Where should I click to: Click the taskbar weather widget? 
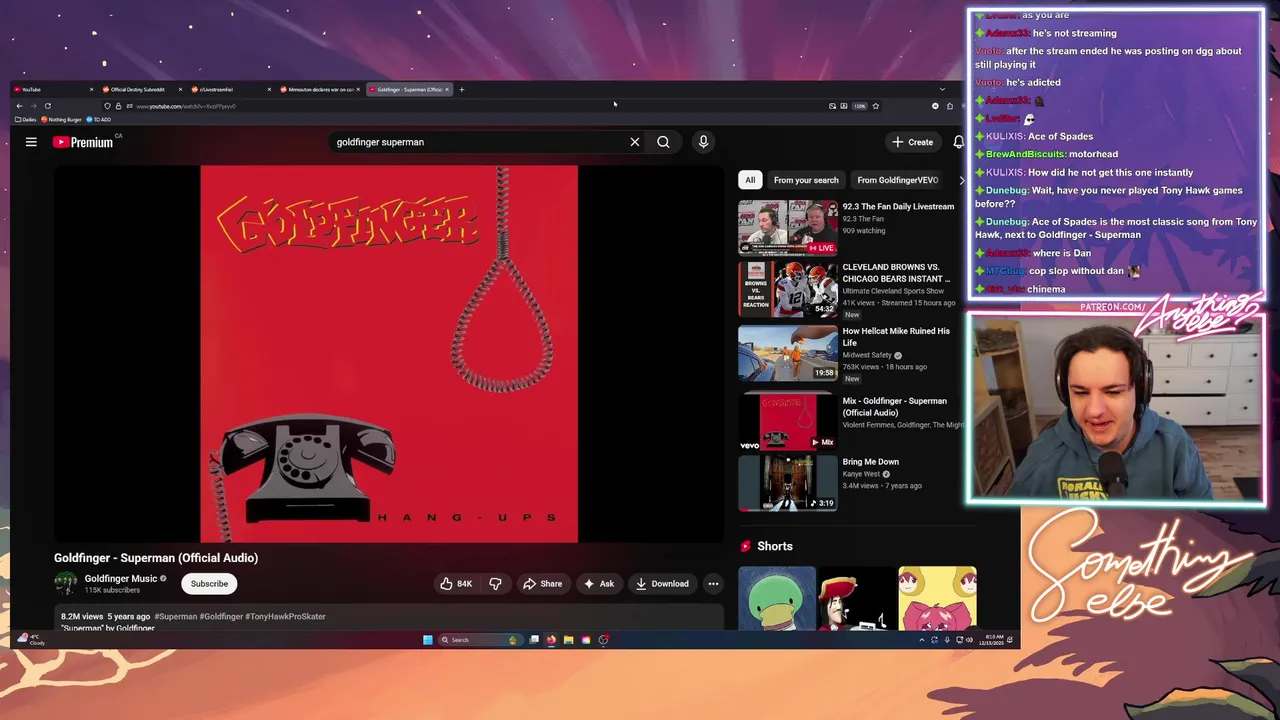click(x=31, y=639)
